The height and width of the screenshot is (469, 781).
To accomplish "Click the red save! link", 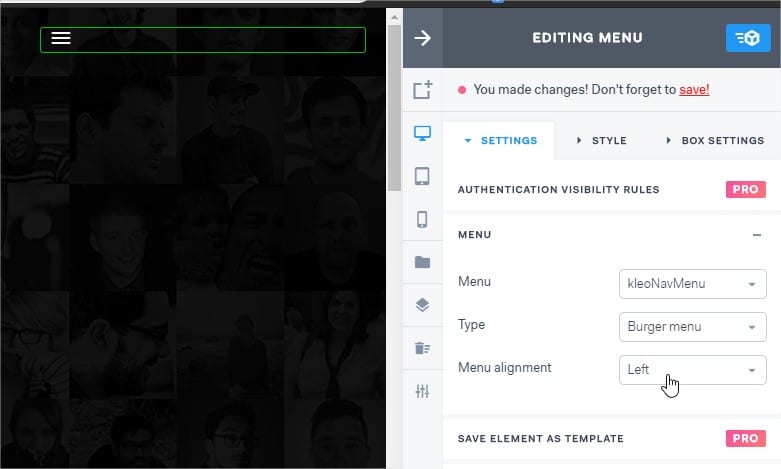I will (694, 90).
